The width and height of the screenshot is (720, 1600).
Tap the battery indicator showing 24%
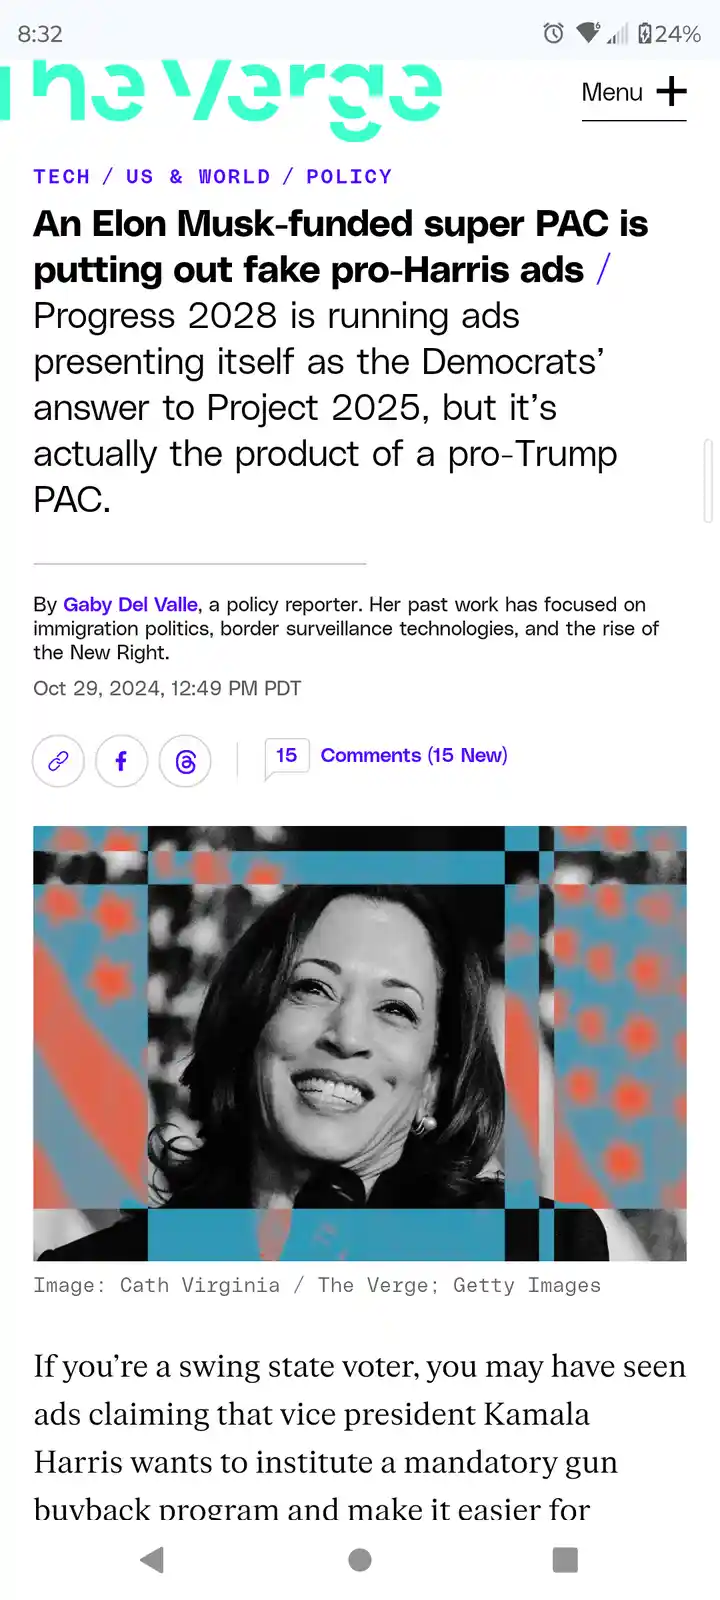[x=669, y=34]
